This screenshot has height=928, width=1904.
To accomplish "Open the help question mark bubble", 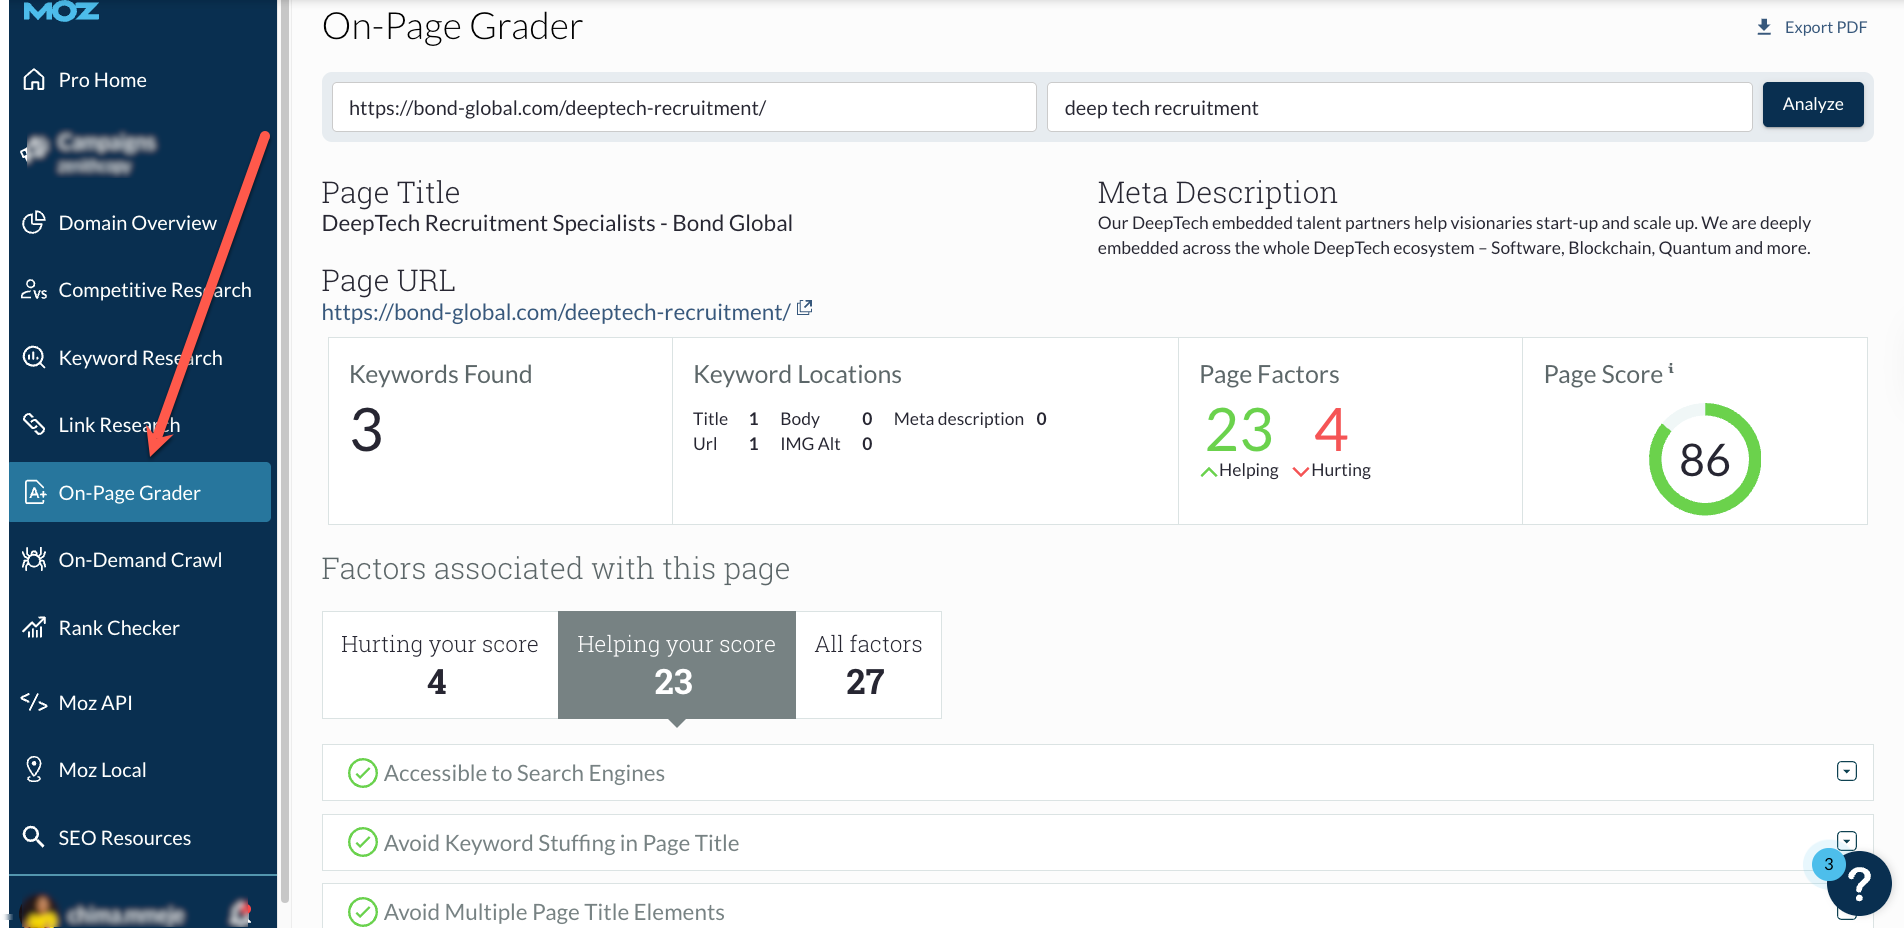I will coord(1858,884).
